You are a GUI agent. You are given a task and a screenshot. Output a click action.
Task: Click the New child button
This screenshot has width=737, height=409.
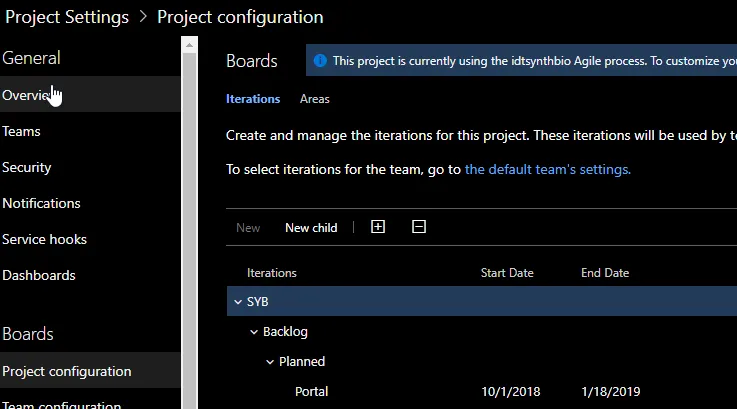(311, 228)
